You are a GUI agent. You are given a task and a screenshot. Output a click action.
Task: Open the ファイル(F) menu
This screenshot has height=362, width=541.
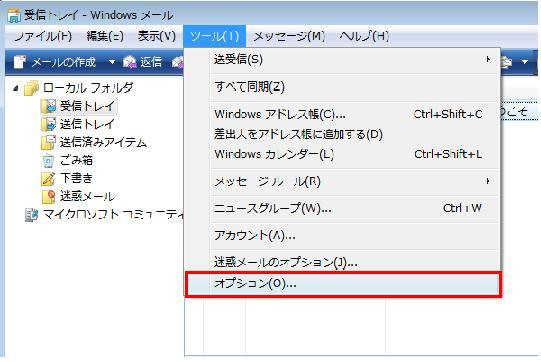tap(43, 36)
